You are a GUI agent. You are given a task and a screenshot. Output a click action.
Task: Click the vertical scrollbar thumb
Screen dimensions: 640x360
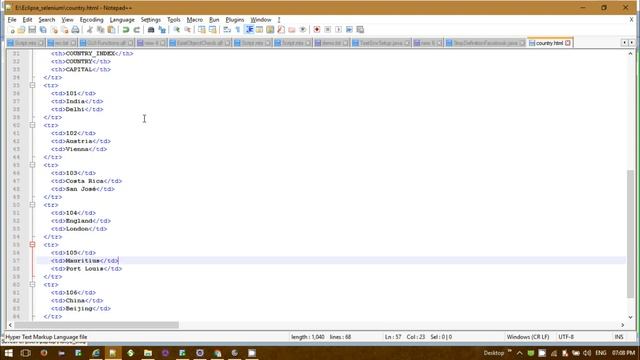631,234
